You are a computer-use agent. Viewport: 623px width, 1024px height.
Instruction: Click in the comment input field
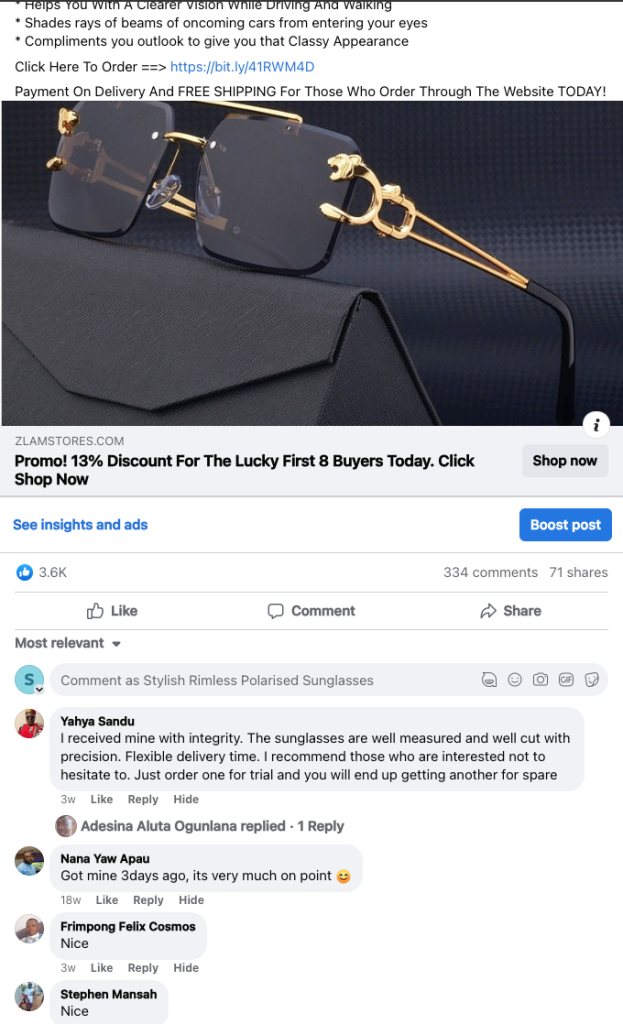click(261, 680)
